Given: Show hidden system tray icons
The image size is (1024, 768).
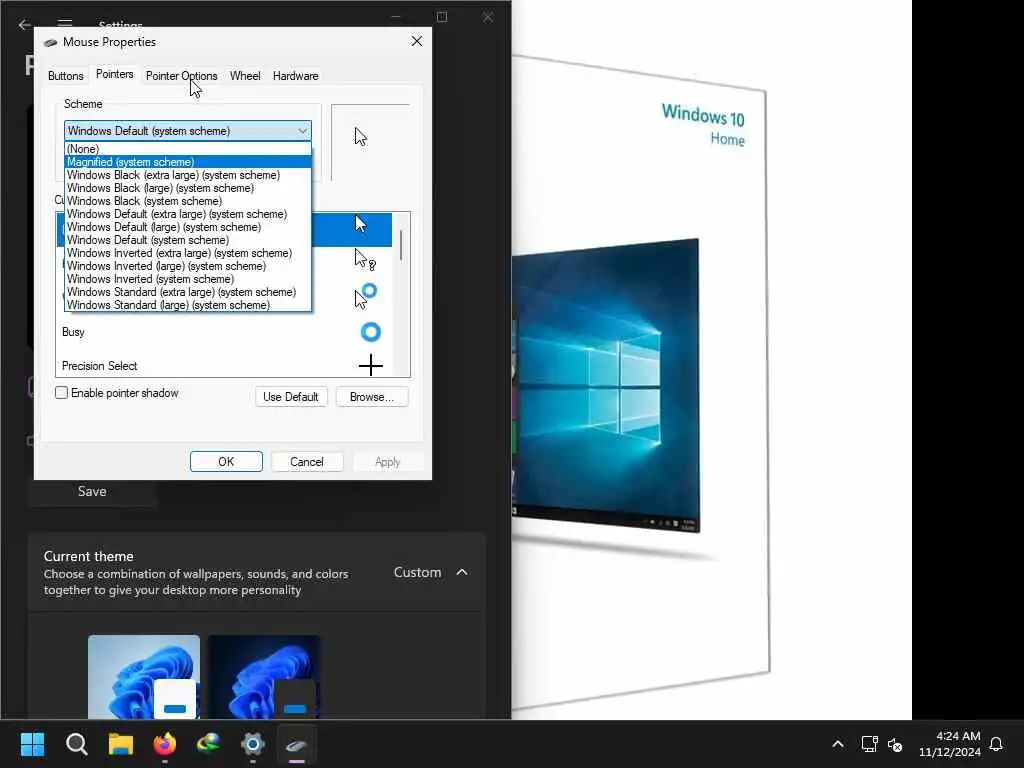Looking at the screenshot, I should coord(838,744).
